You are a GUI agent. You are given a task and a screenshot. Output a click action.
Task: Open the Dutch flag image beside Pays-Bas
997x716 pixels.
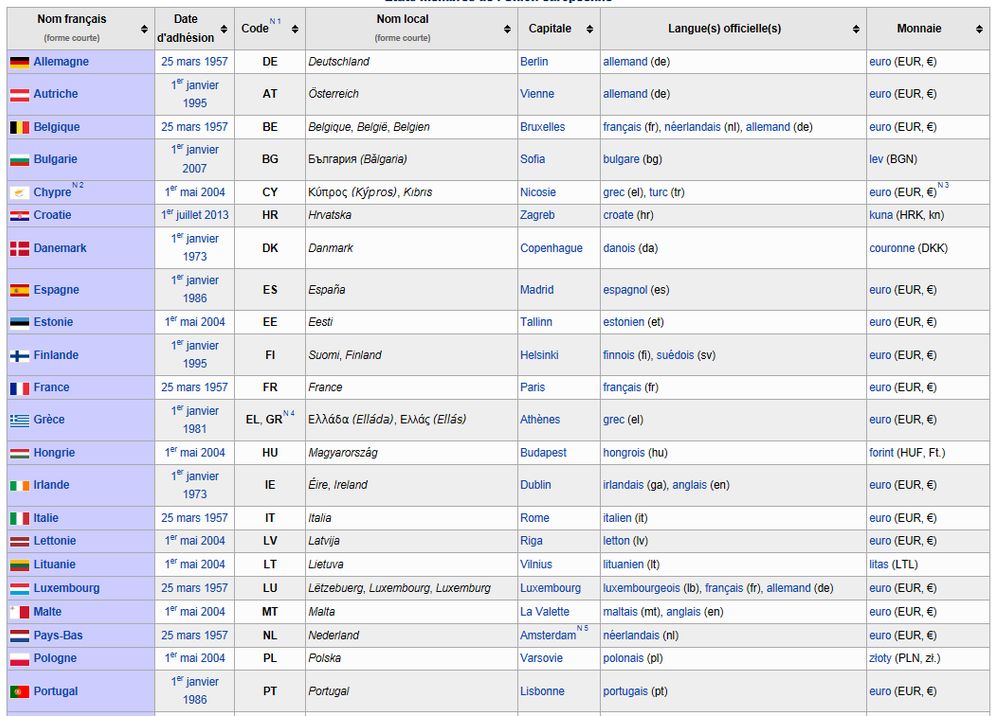tap(20, 636)
